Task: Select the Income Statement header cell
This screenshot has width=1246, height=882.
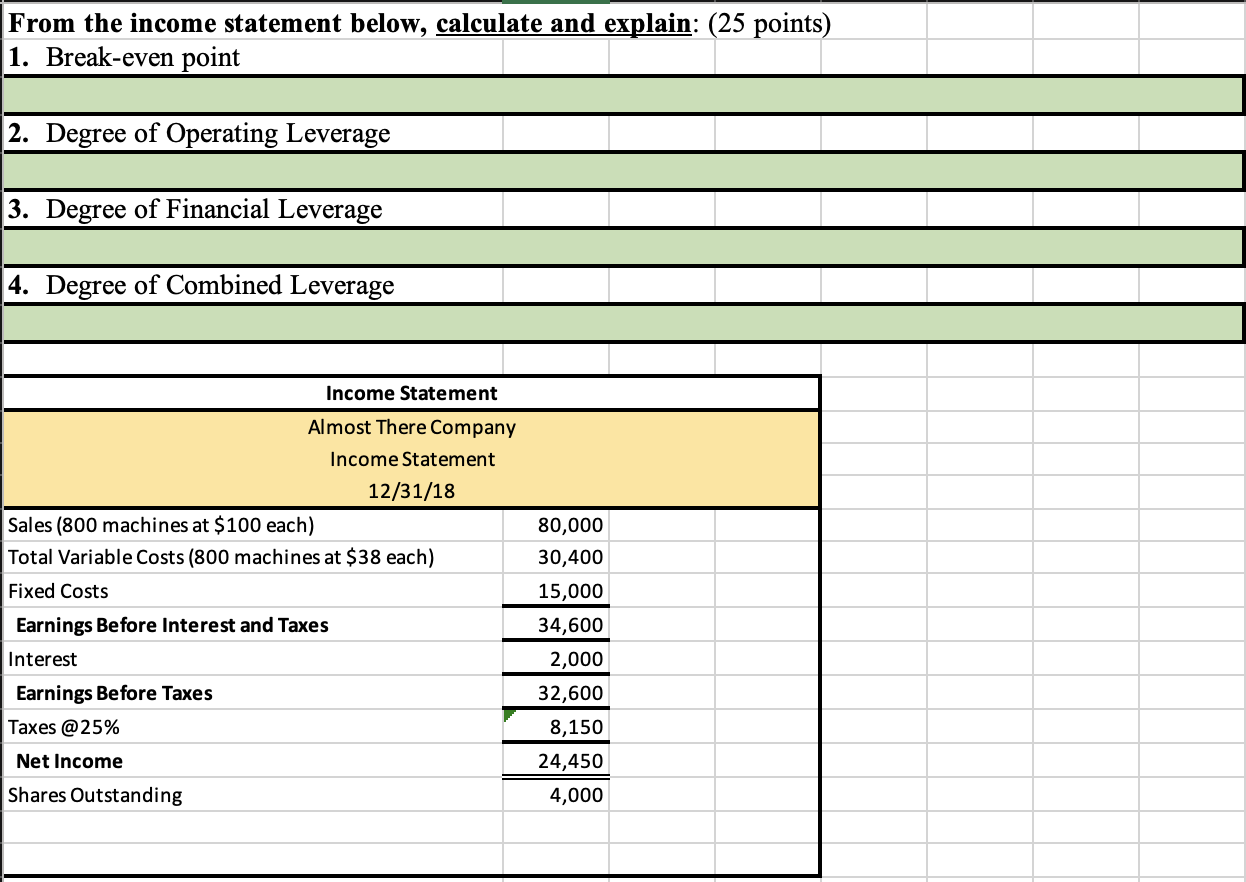Action: point(411,393)
